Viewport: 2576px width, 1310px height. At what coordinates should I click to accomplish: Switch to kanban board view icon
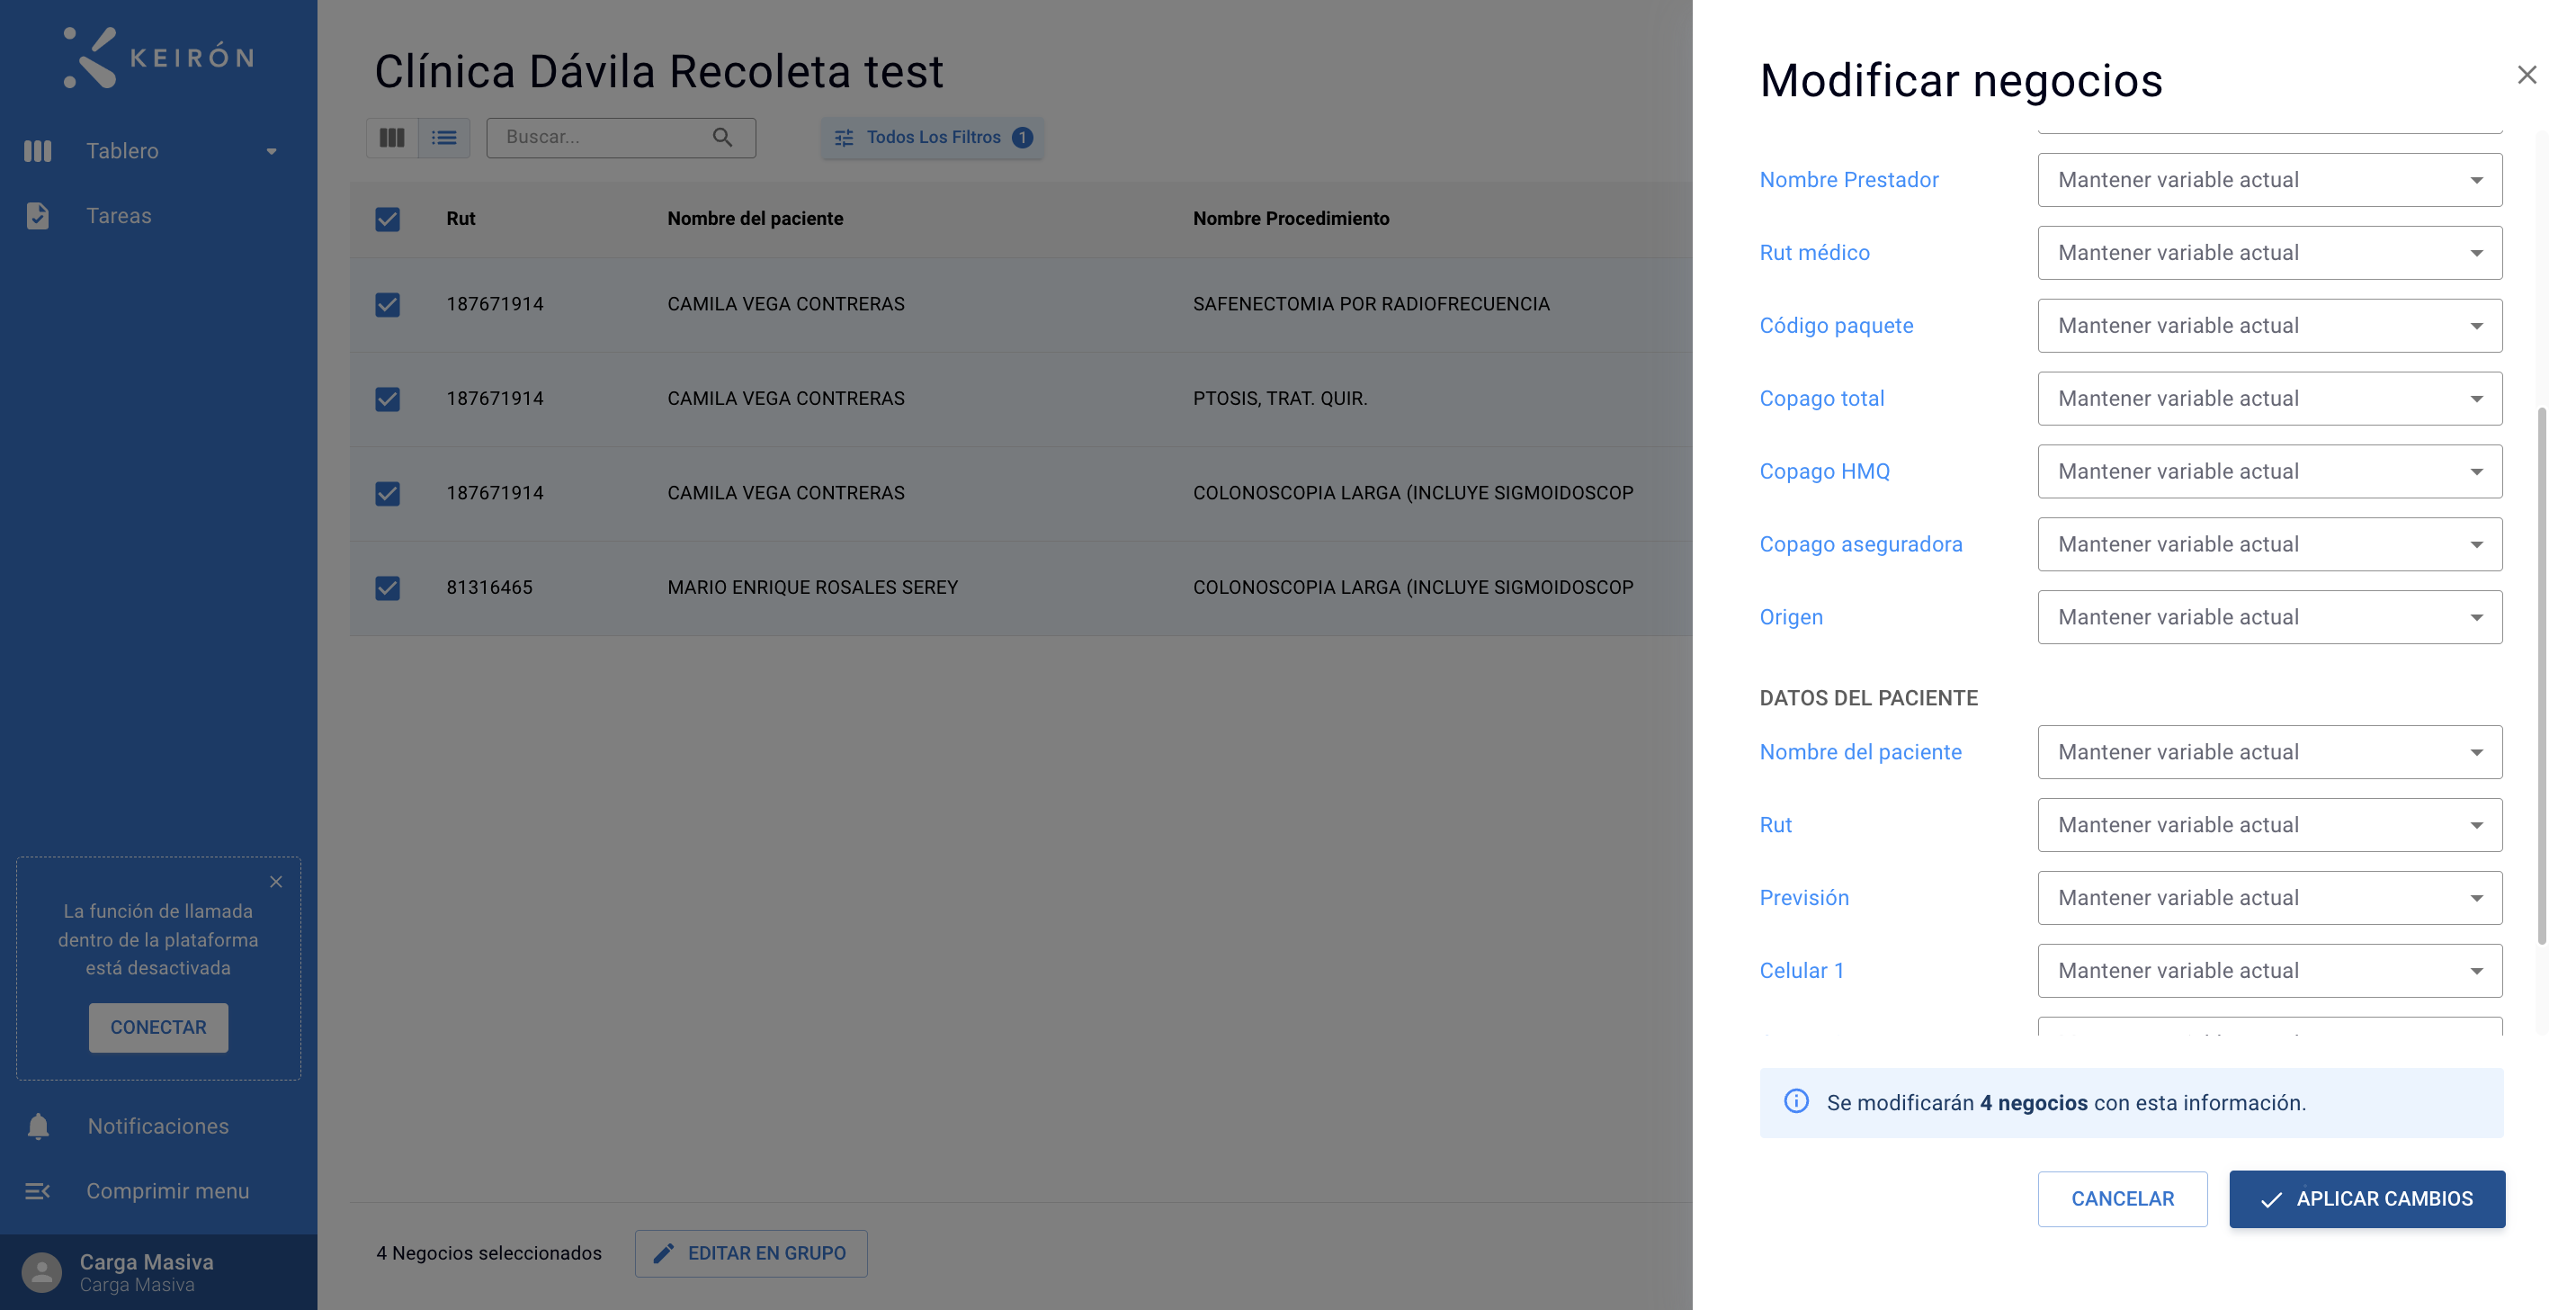(x=392, y=138)
